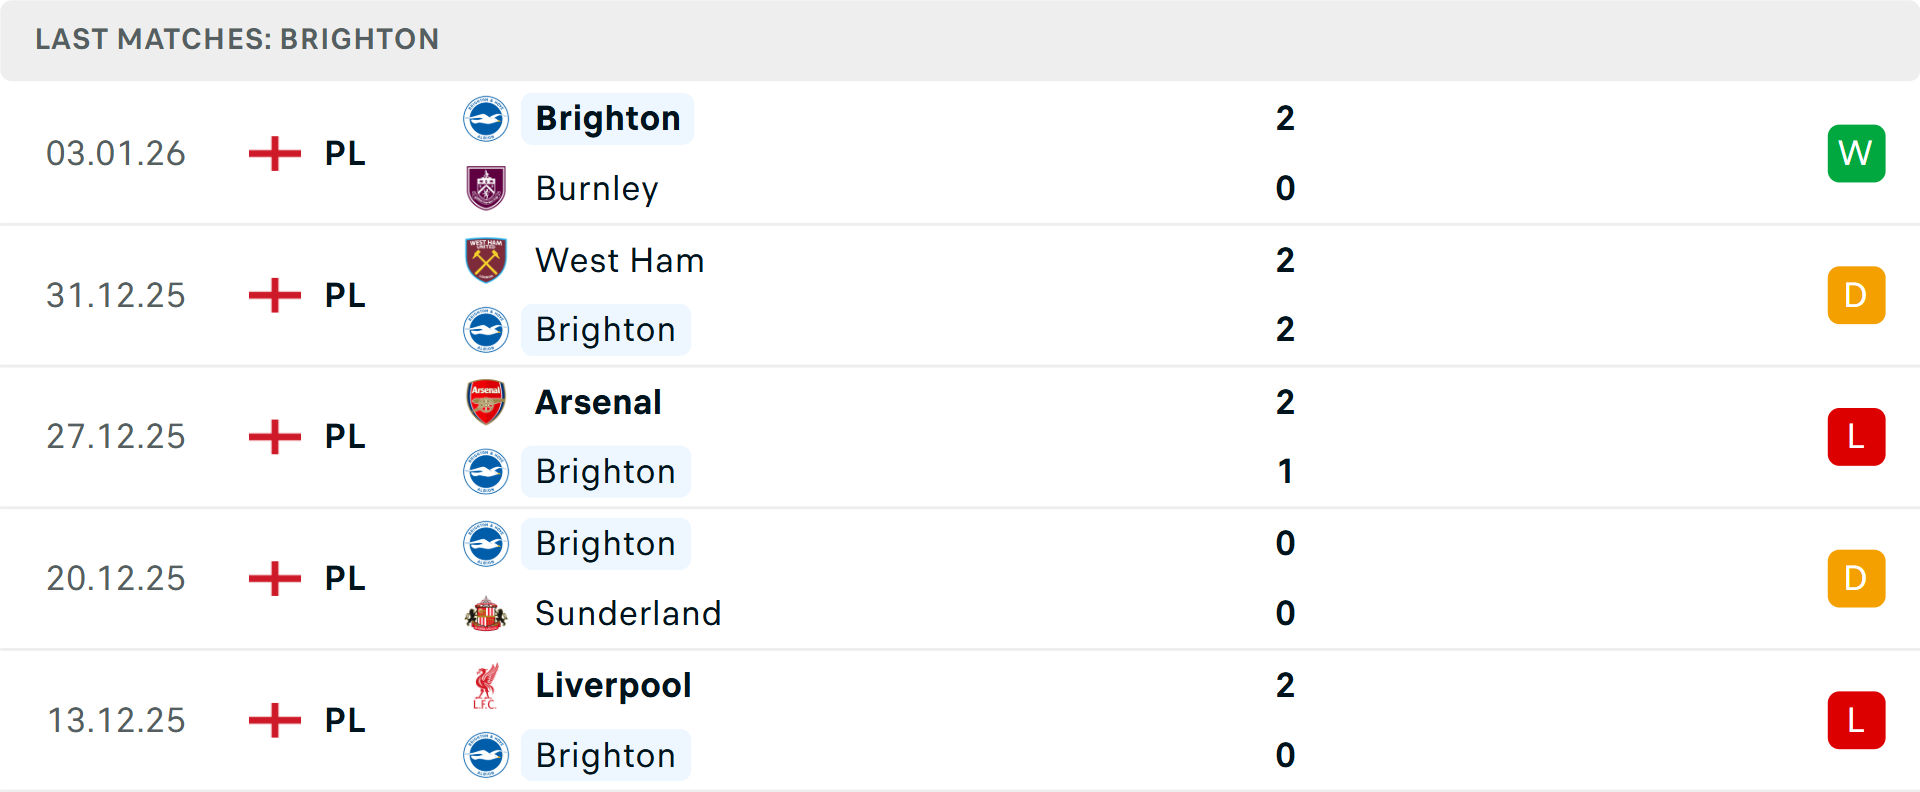Click PL league label for 03.01.26 match
1920x792 pixels.
click(x=345, y=153)
